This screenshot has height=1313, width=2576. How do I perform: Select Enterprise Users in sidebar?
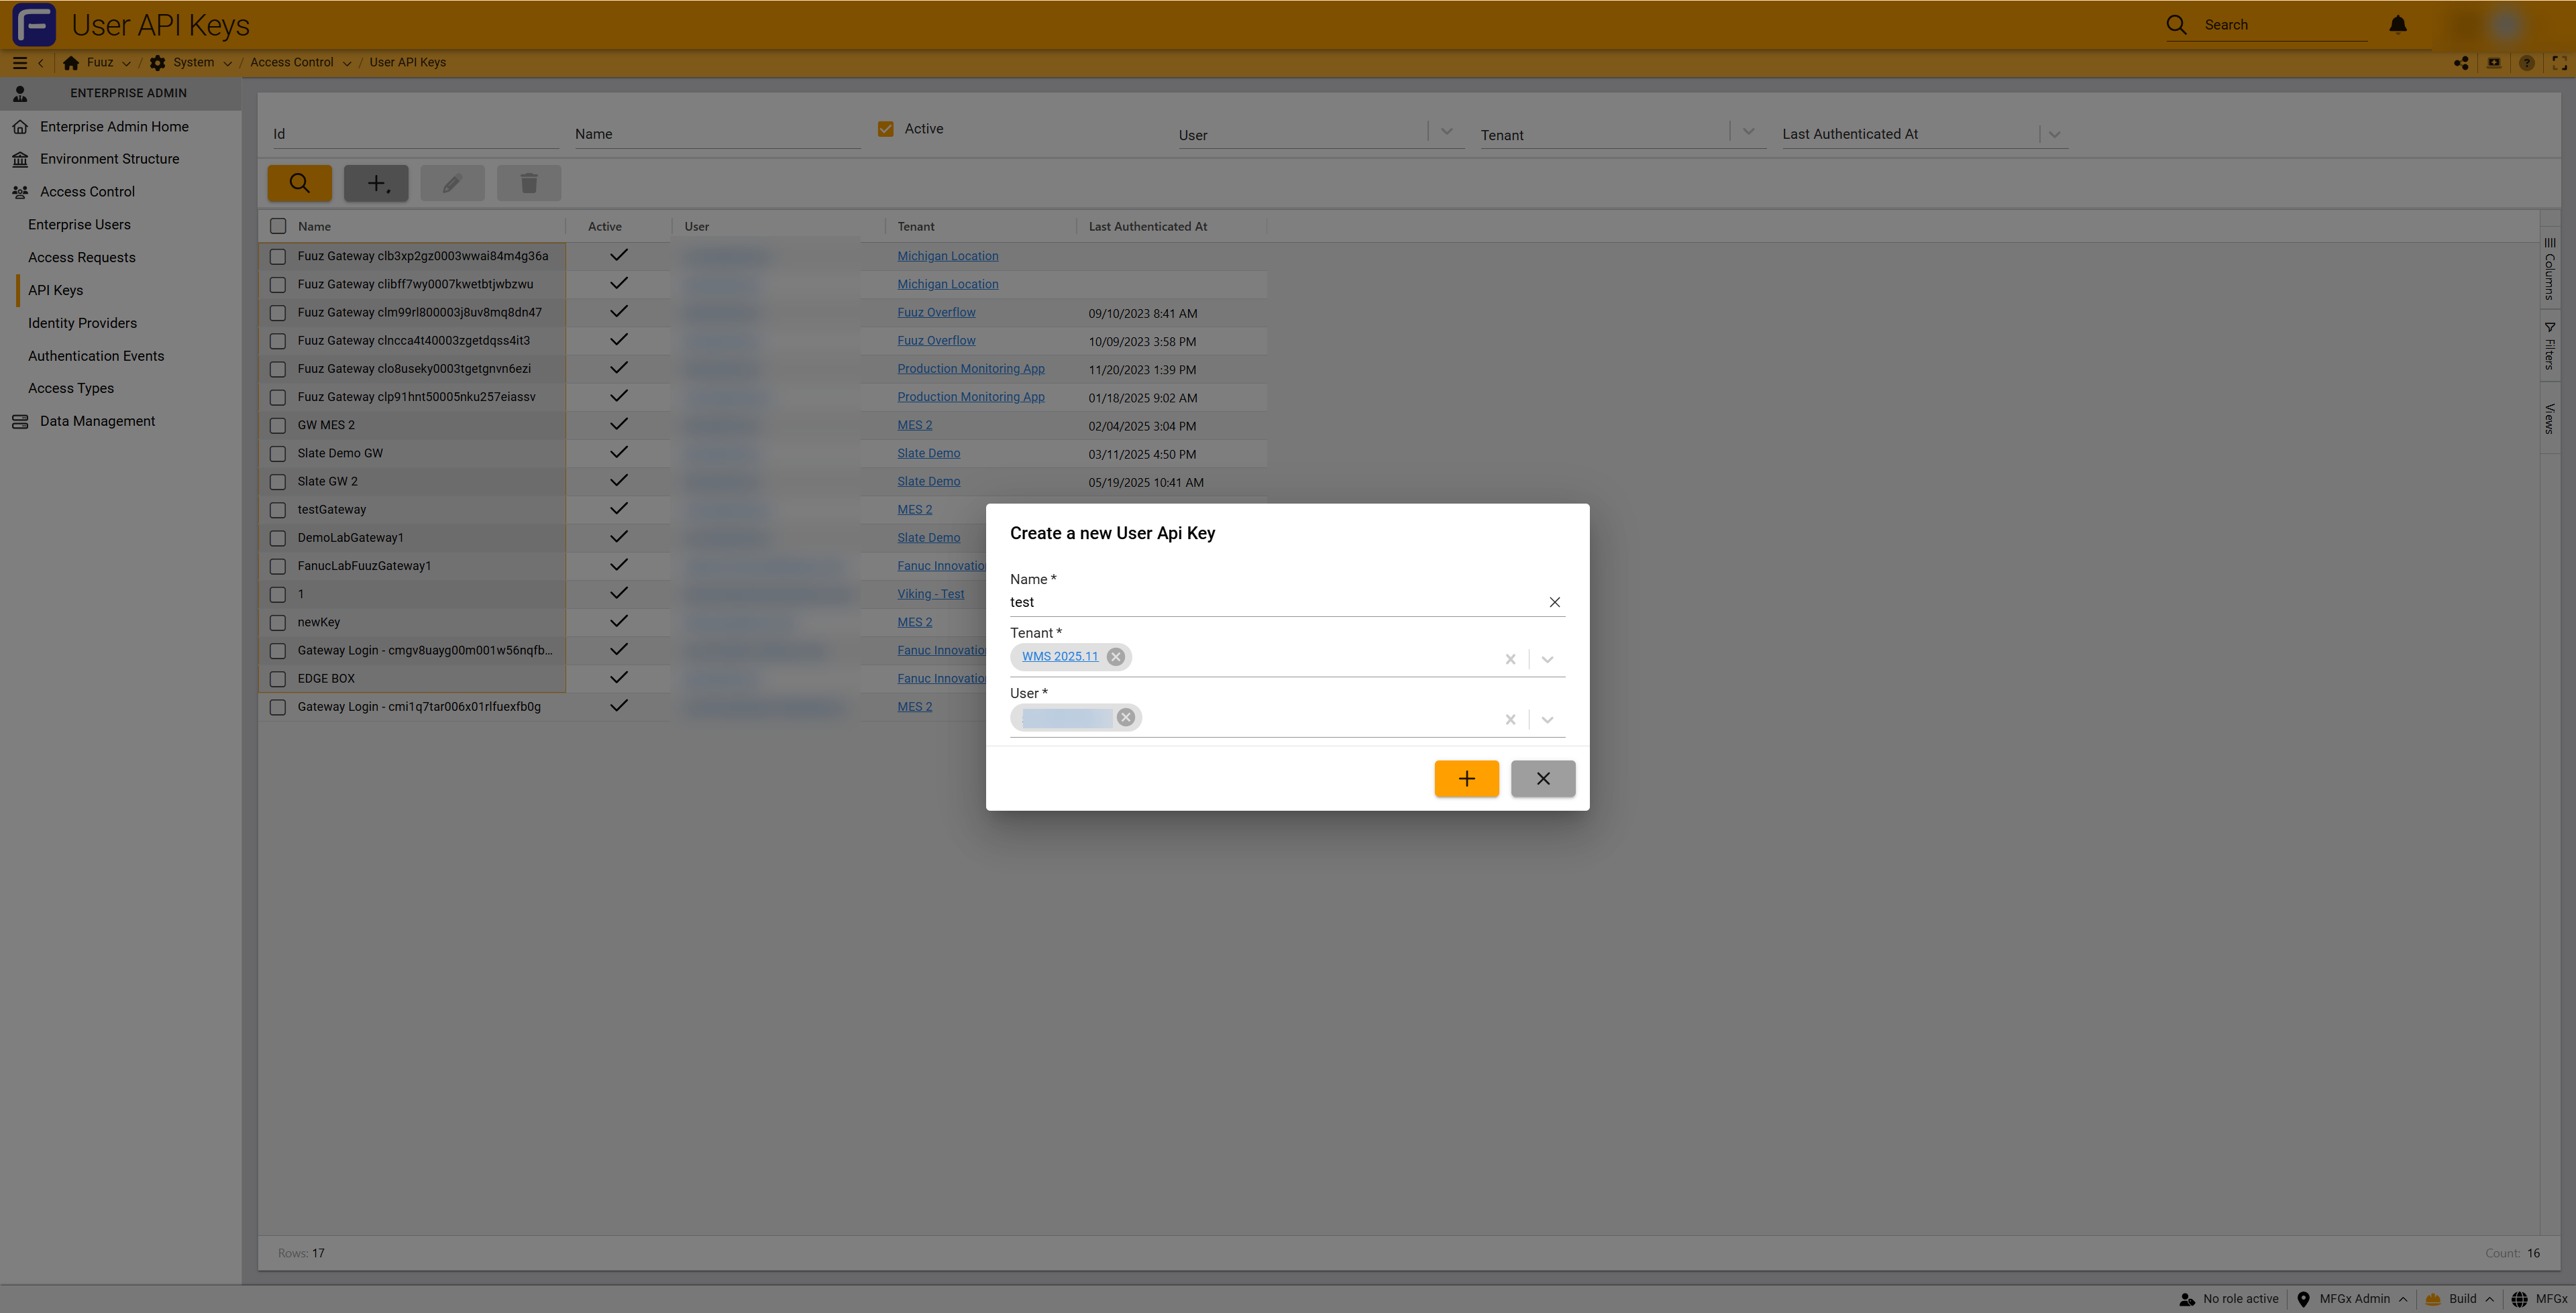pos(79,224)
